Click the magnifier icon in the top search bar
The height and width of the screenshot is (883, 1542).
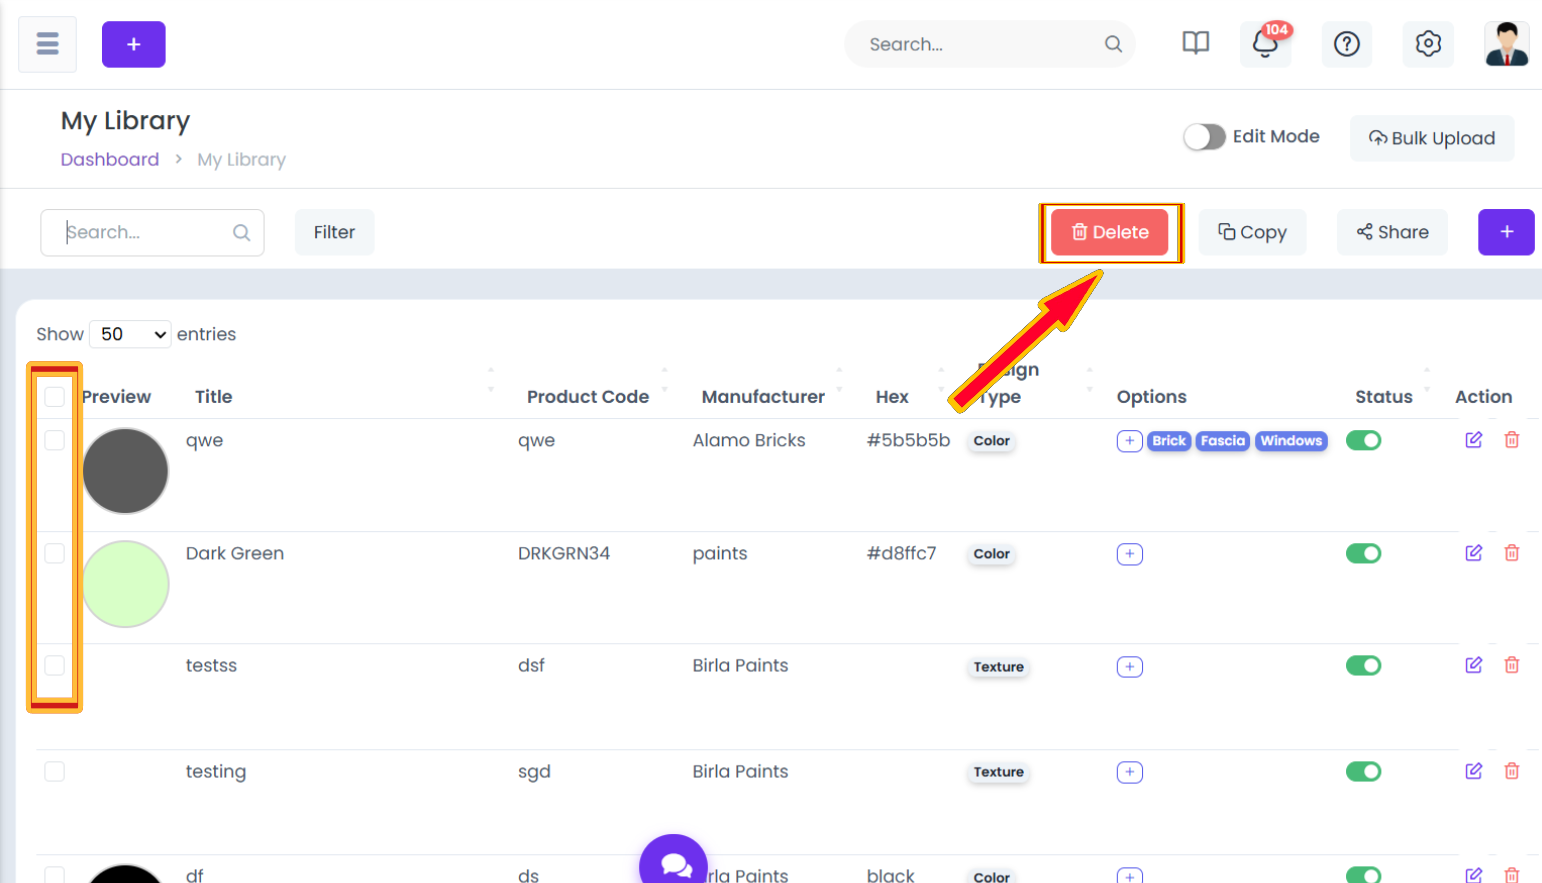coord(1113,44)
